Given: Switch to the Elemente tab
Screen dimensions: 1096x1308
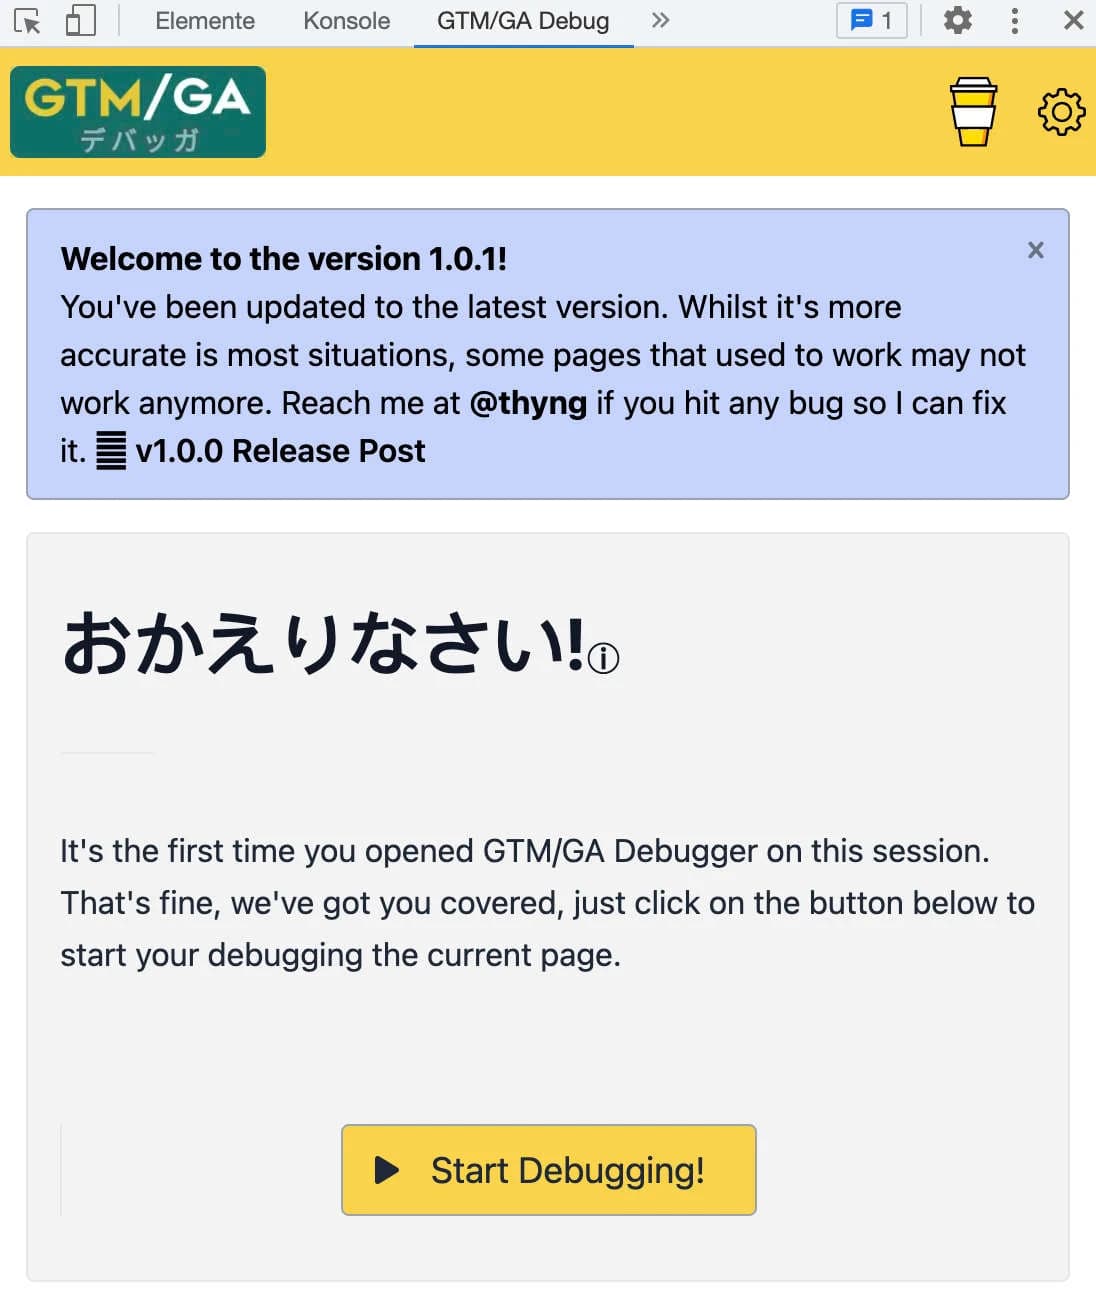Looking at the screenshot, I should tap(204, 20).
